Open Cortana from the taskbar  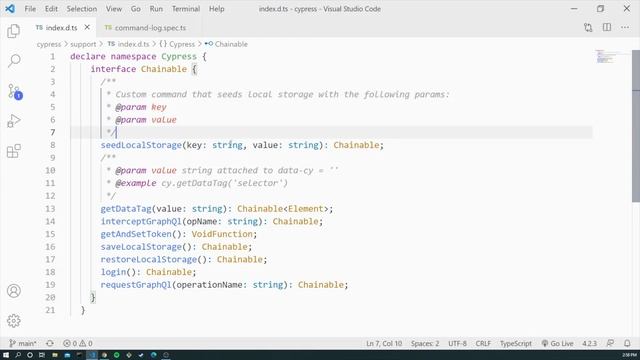point(30,355)
